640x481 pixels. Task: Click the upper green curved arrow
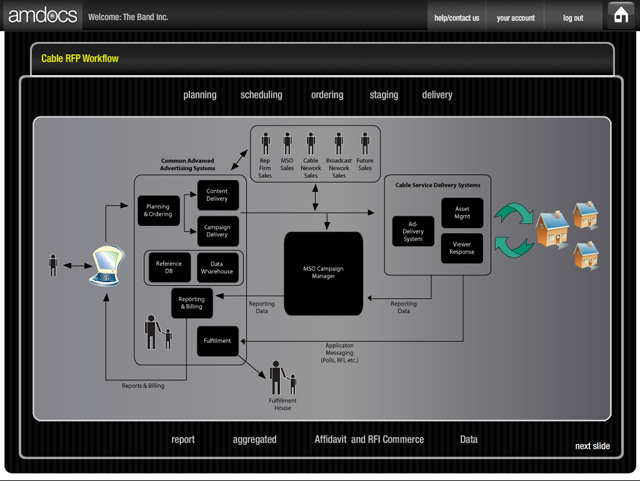(514, 214)
